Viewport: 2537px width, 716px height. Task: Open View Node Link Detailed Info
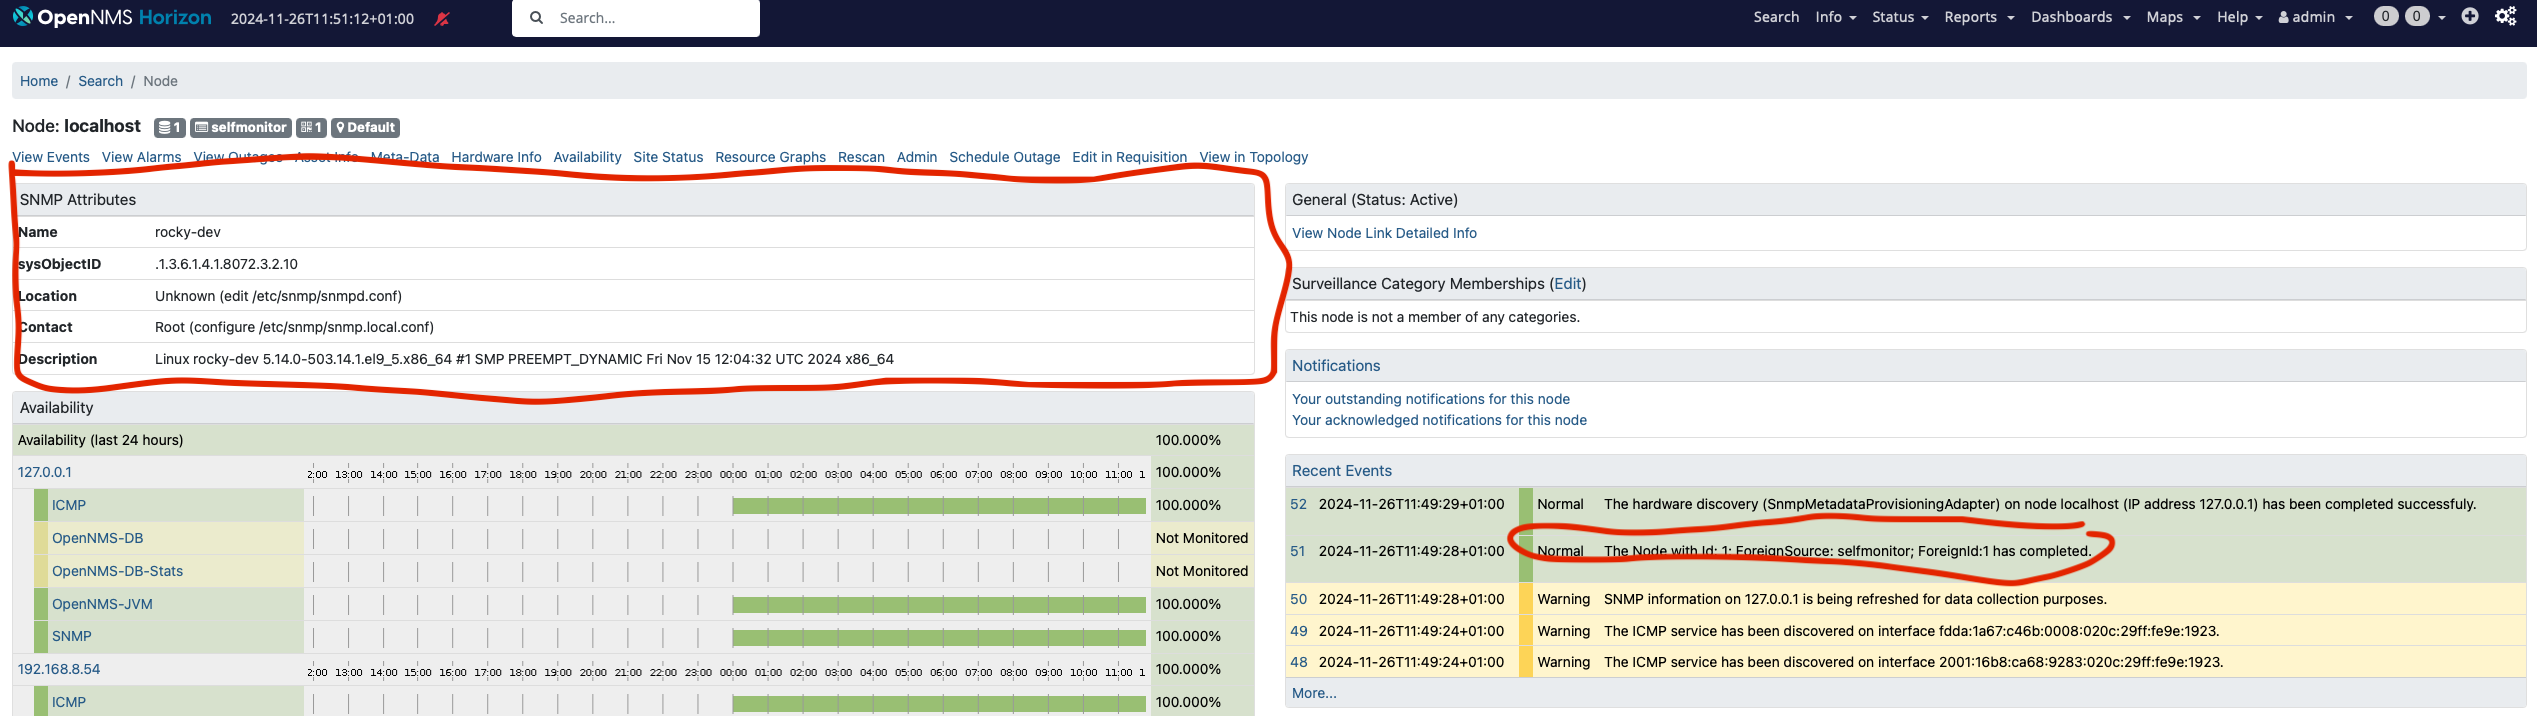pos(1384,233)
